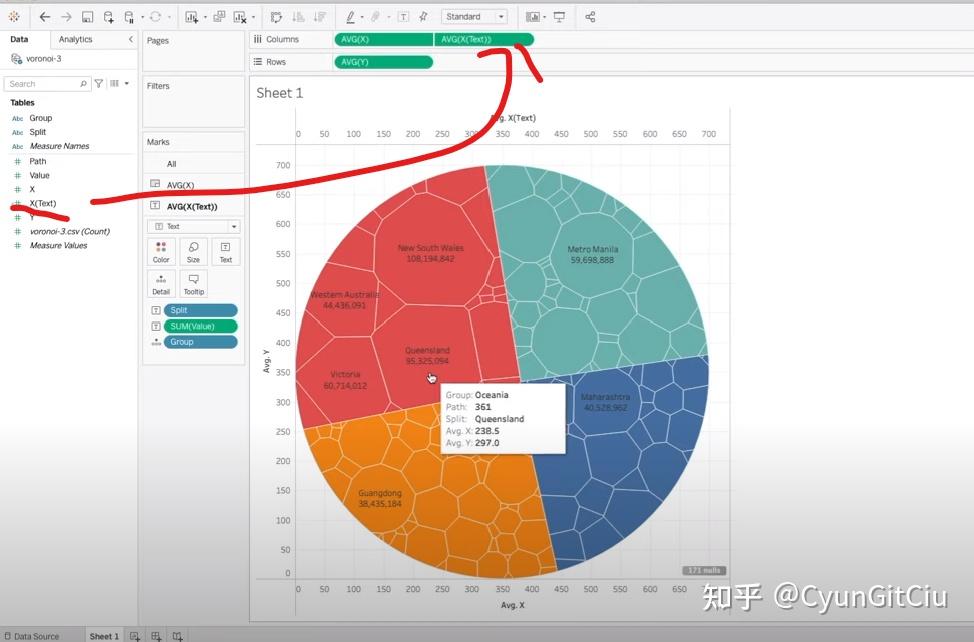Click the Color marks button
Viewport: 974px width, 642px height.
(161, 252)
